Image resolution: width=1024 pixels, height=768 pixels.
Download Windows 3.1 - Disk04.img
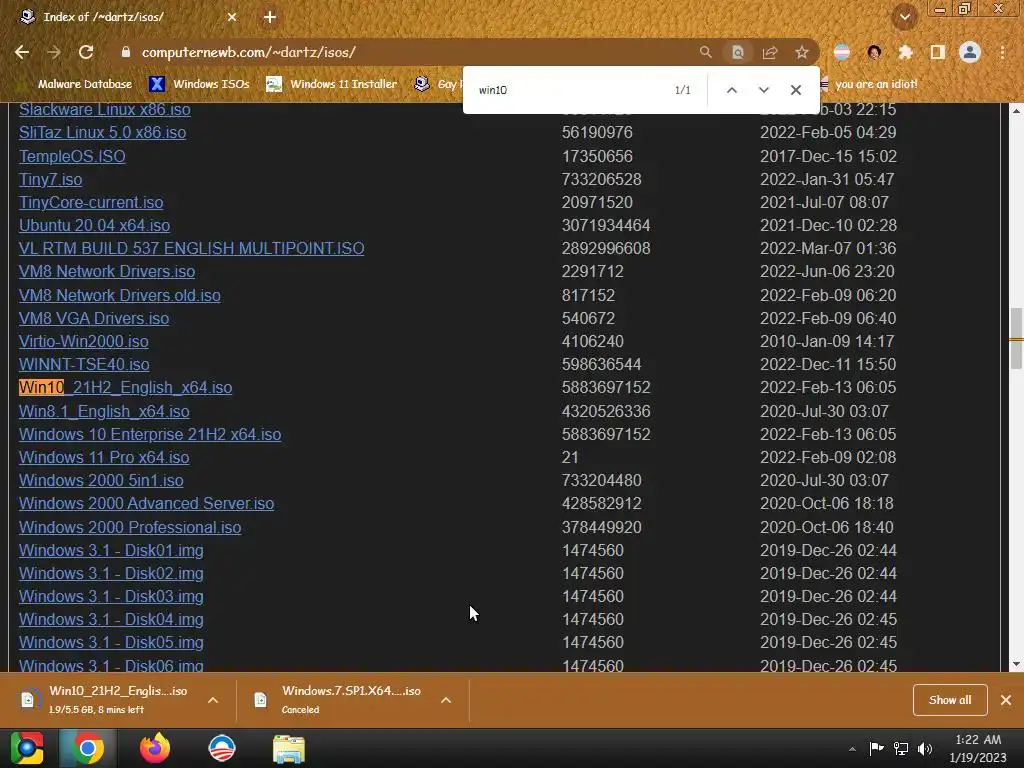pos(111,619)
